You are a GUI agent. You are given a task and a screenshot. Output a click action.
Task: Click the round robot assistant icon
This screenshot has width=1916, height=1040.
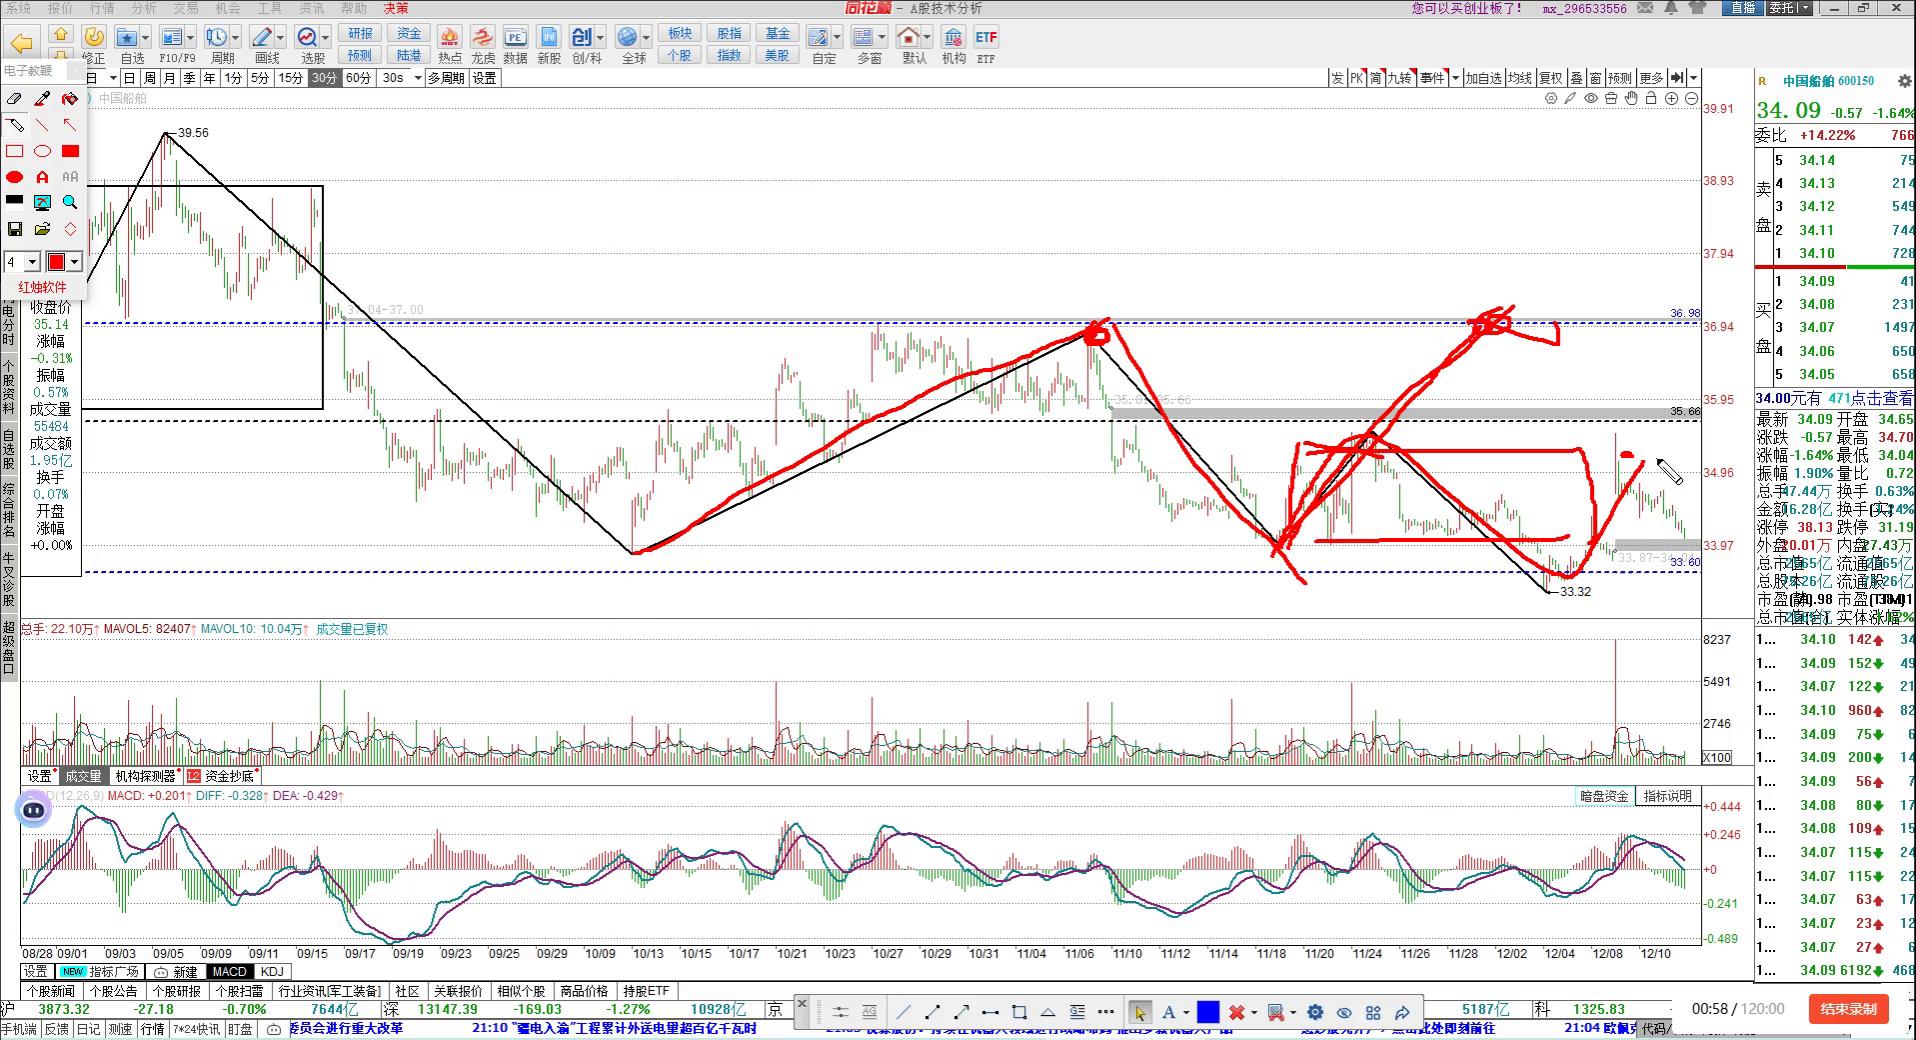pyautogui.click(x=33, y=810)
